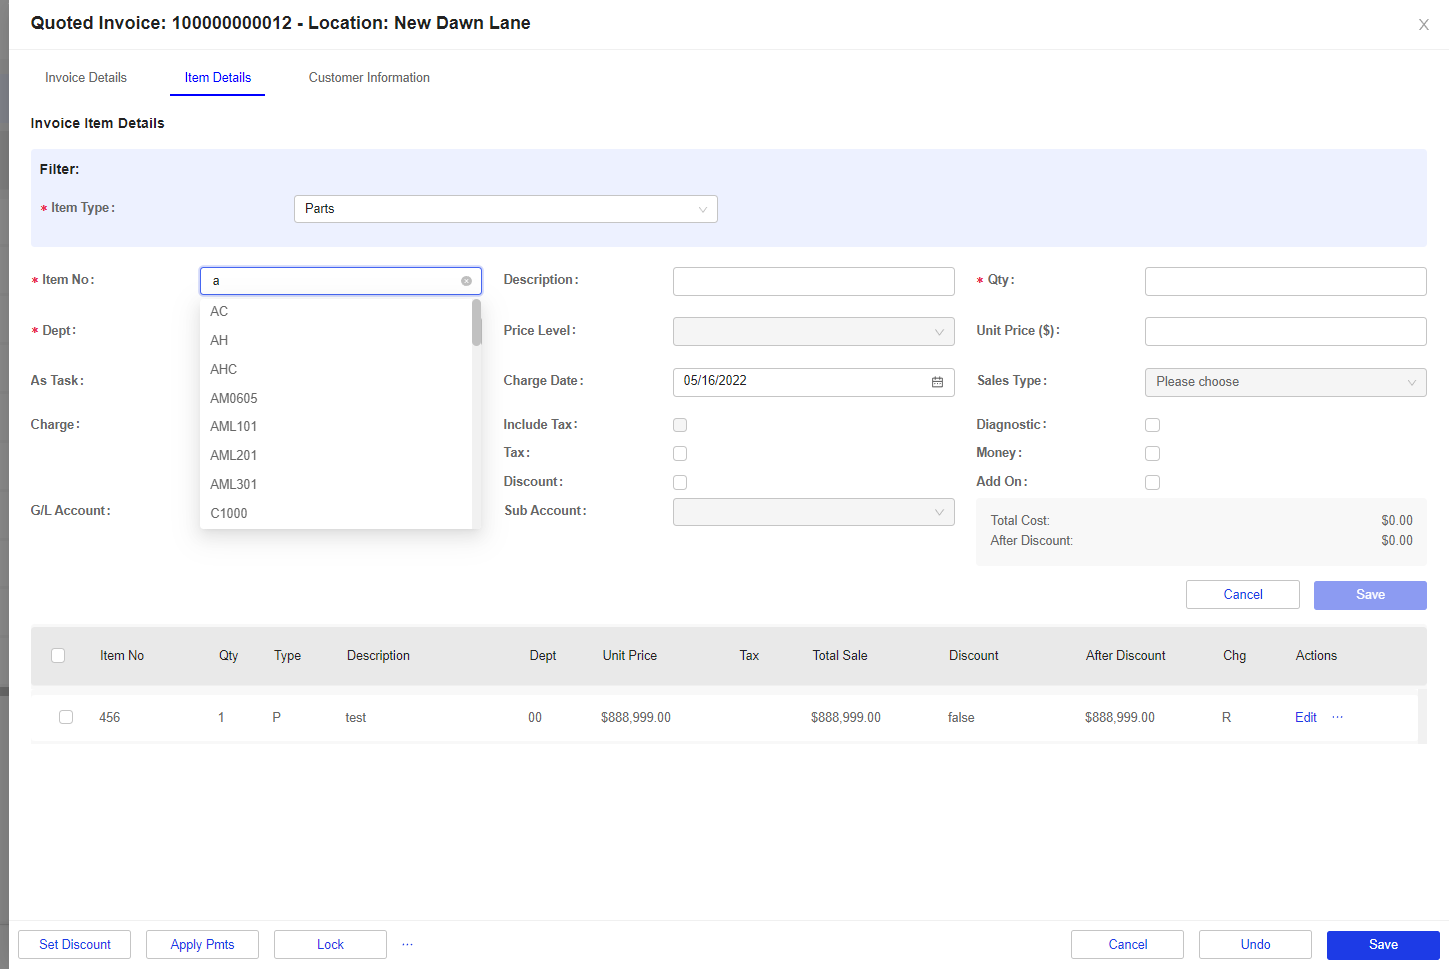Clear the Item No search field

466,281
